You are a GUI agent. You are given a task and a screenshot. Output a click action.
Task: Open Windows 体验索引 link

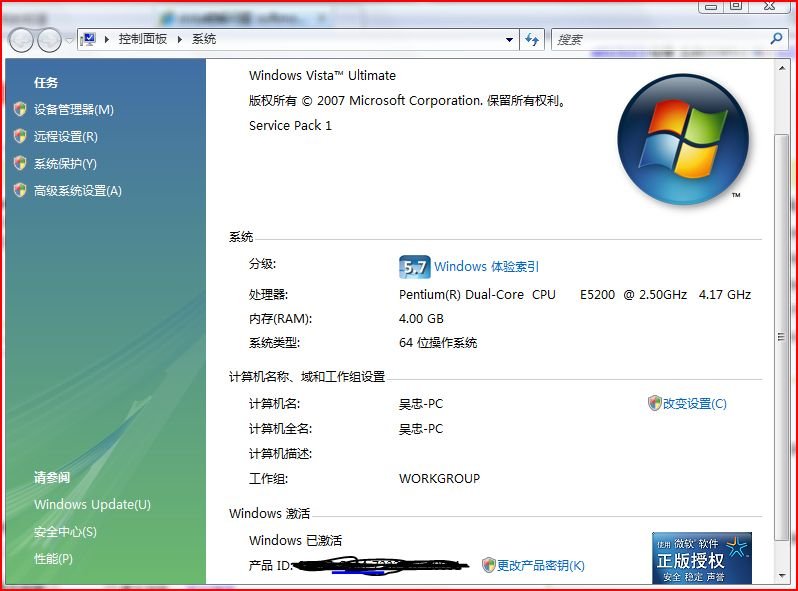click(x=486, y=266)
